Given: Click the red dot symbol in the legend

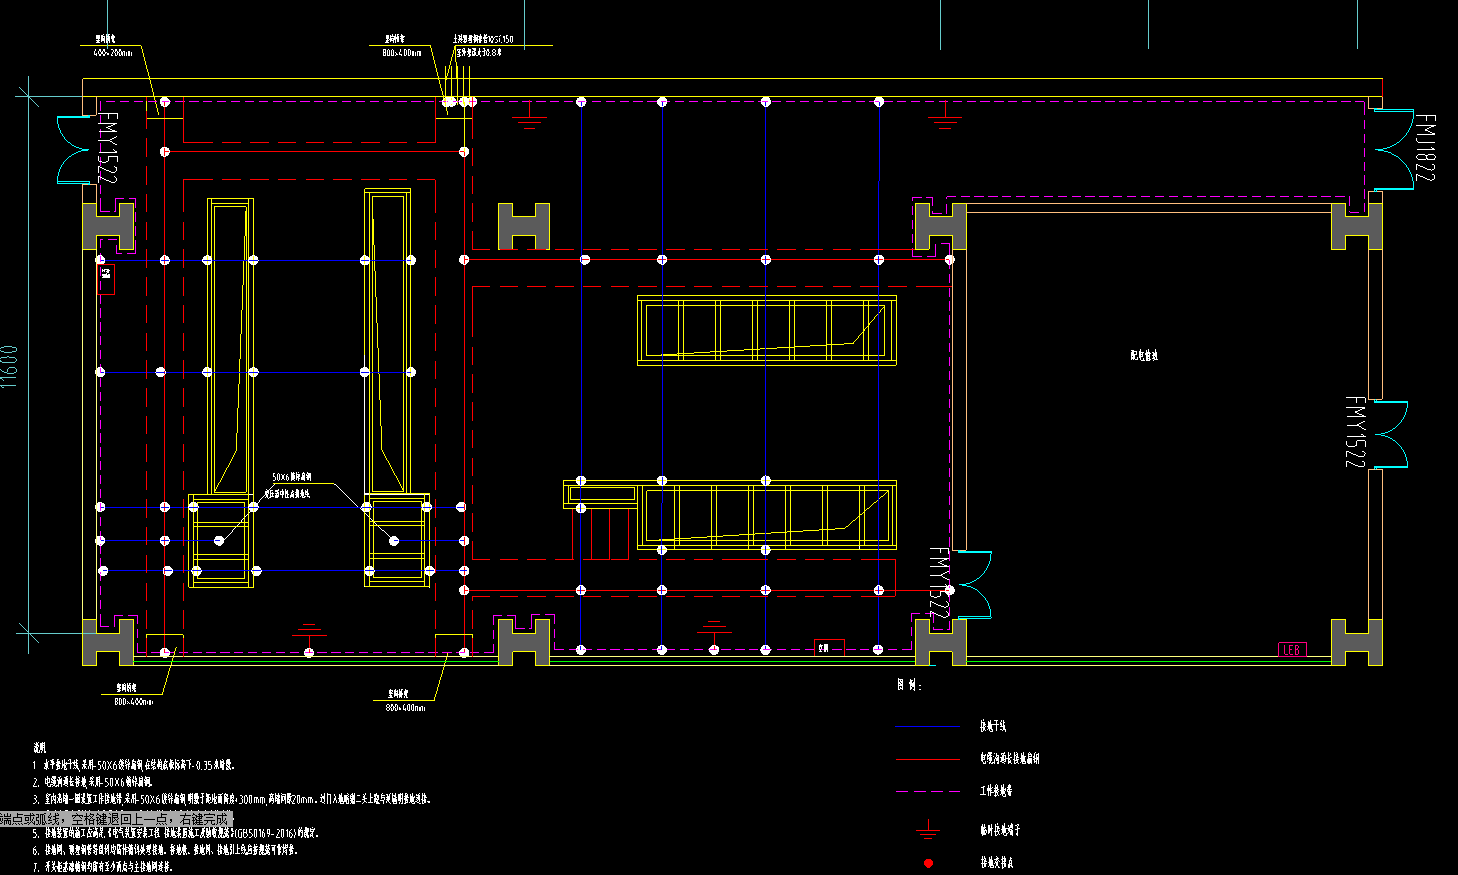Looking at the screenshot, I should (x=928, y=863).
